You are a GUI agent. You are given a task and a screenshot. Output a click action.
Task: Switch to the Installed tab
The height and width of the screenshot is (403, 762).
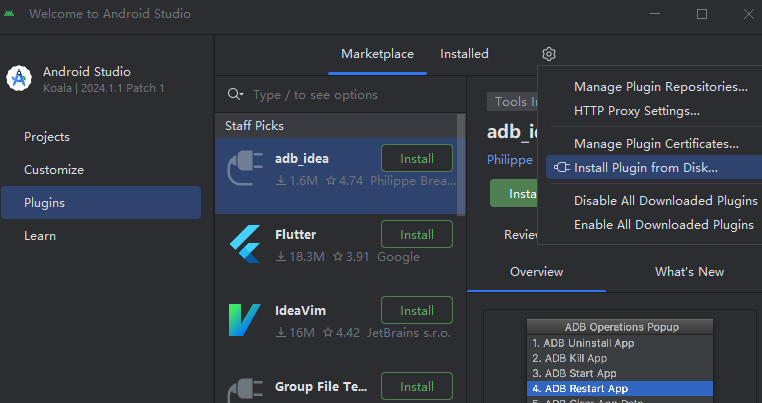tap(464, 54)
